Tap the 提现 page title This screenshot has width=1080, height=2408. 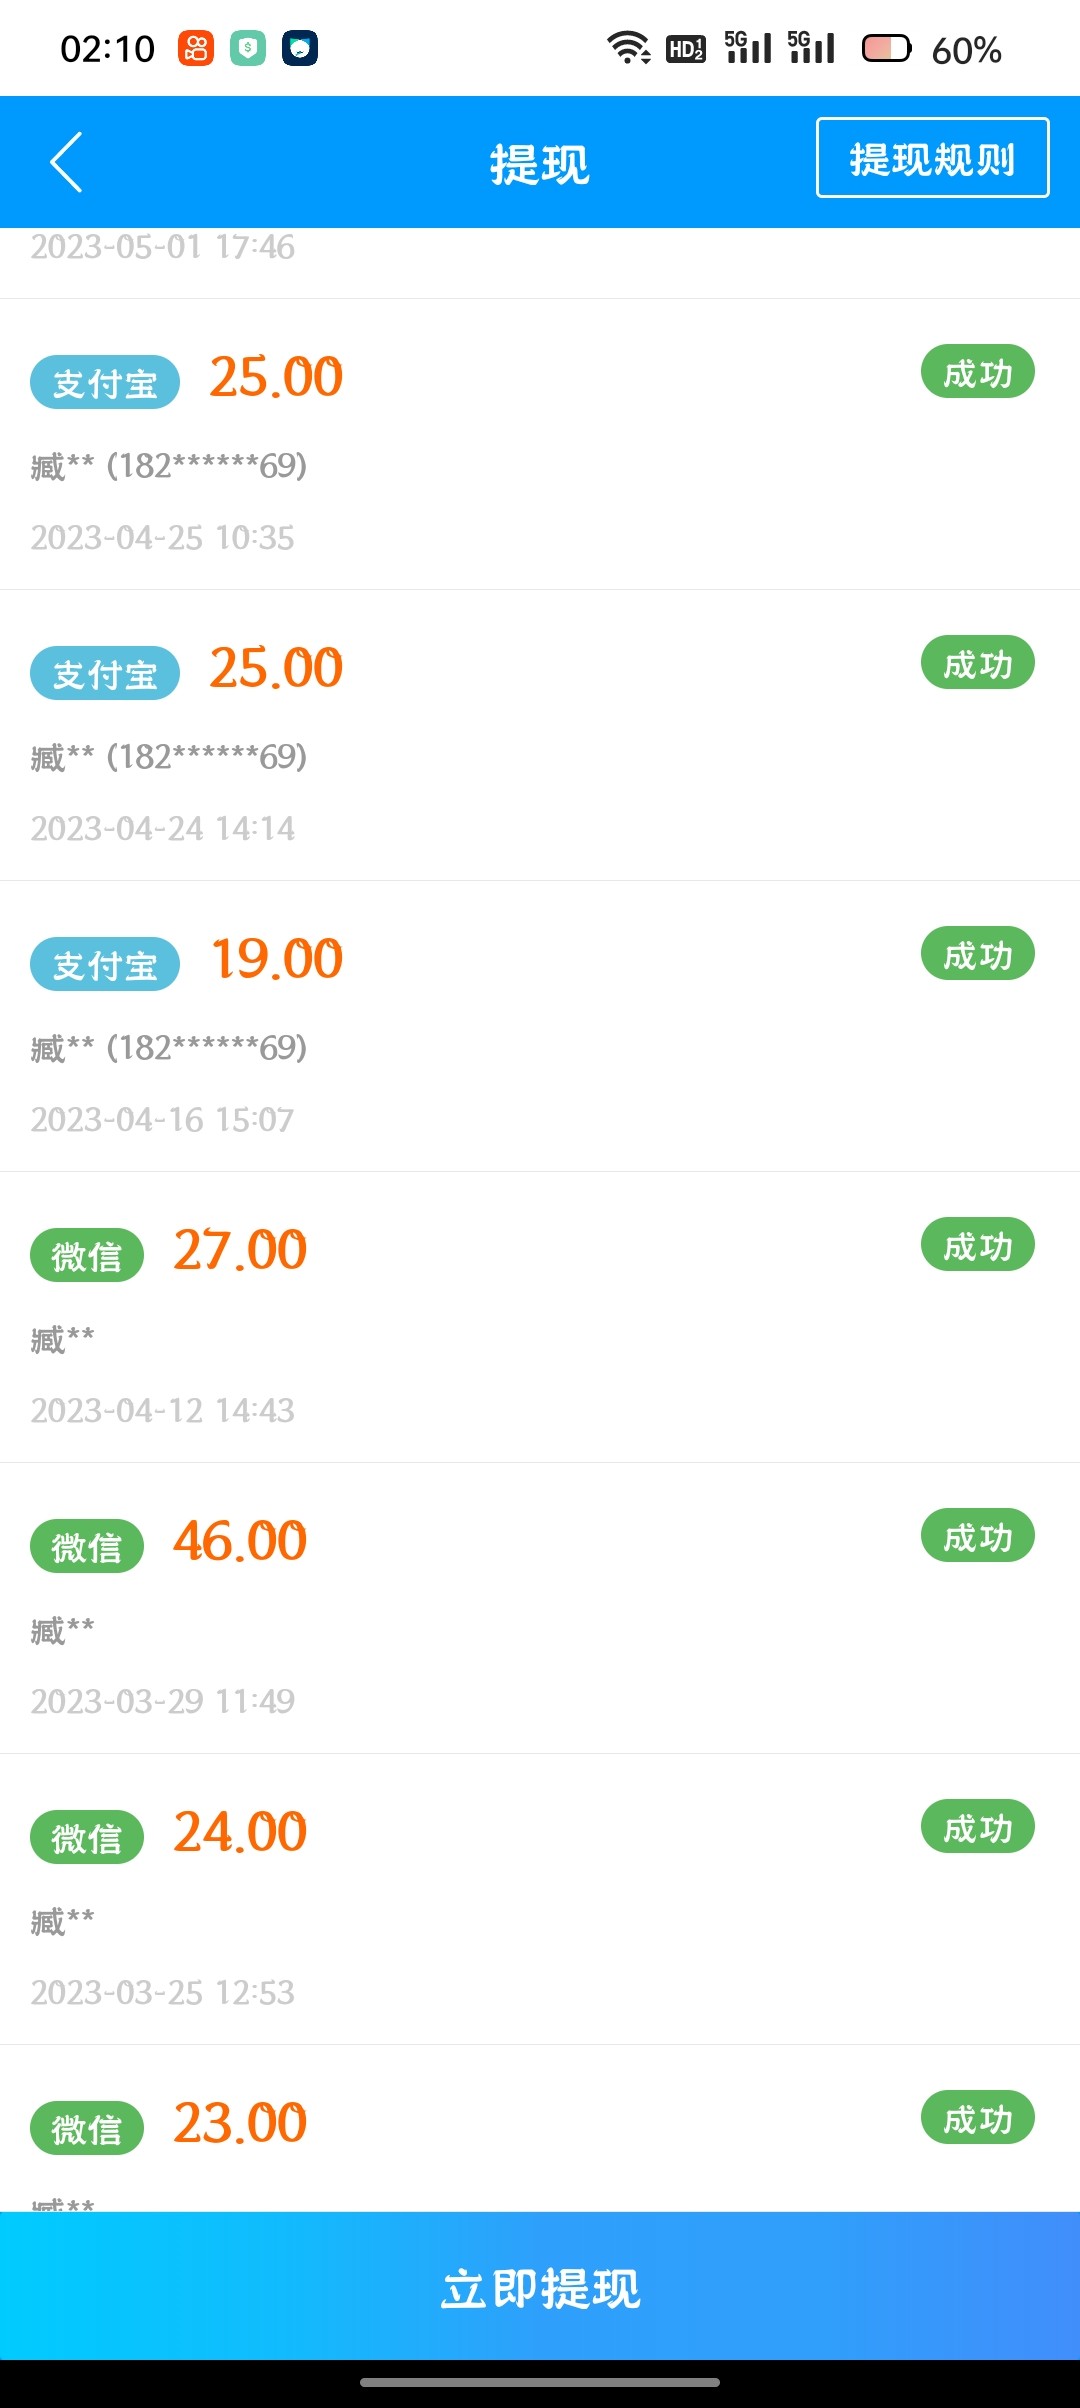[x=539, y=164]
